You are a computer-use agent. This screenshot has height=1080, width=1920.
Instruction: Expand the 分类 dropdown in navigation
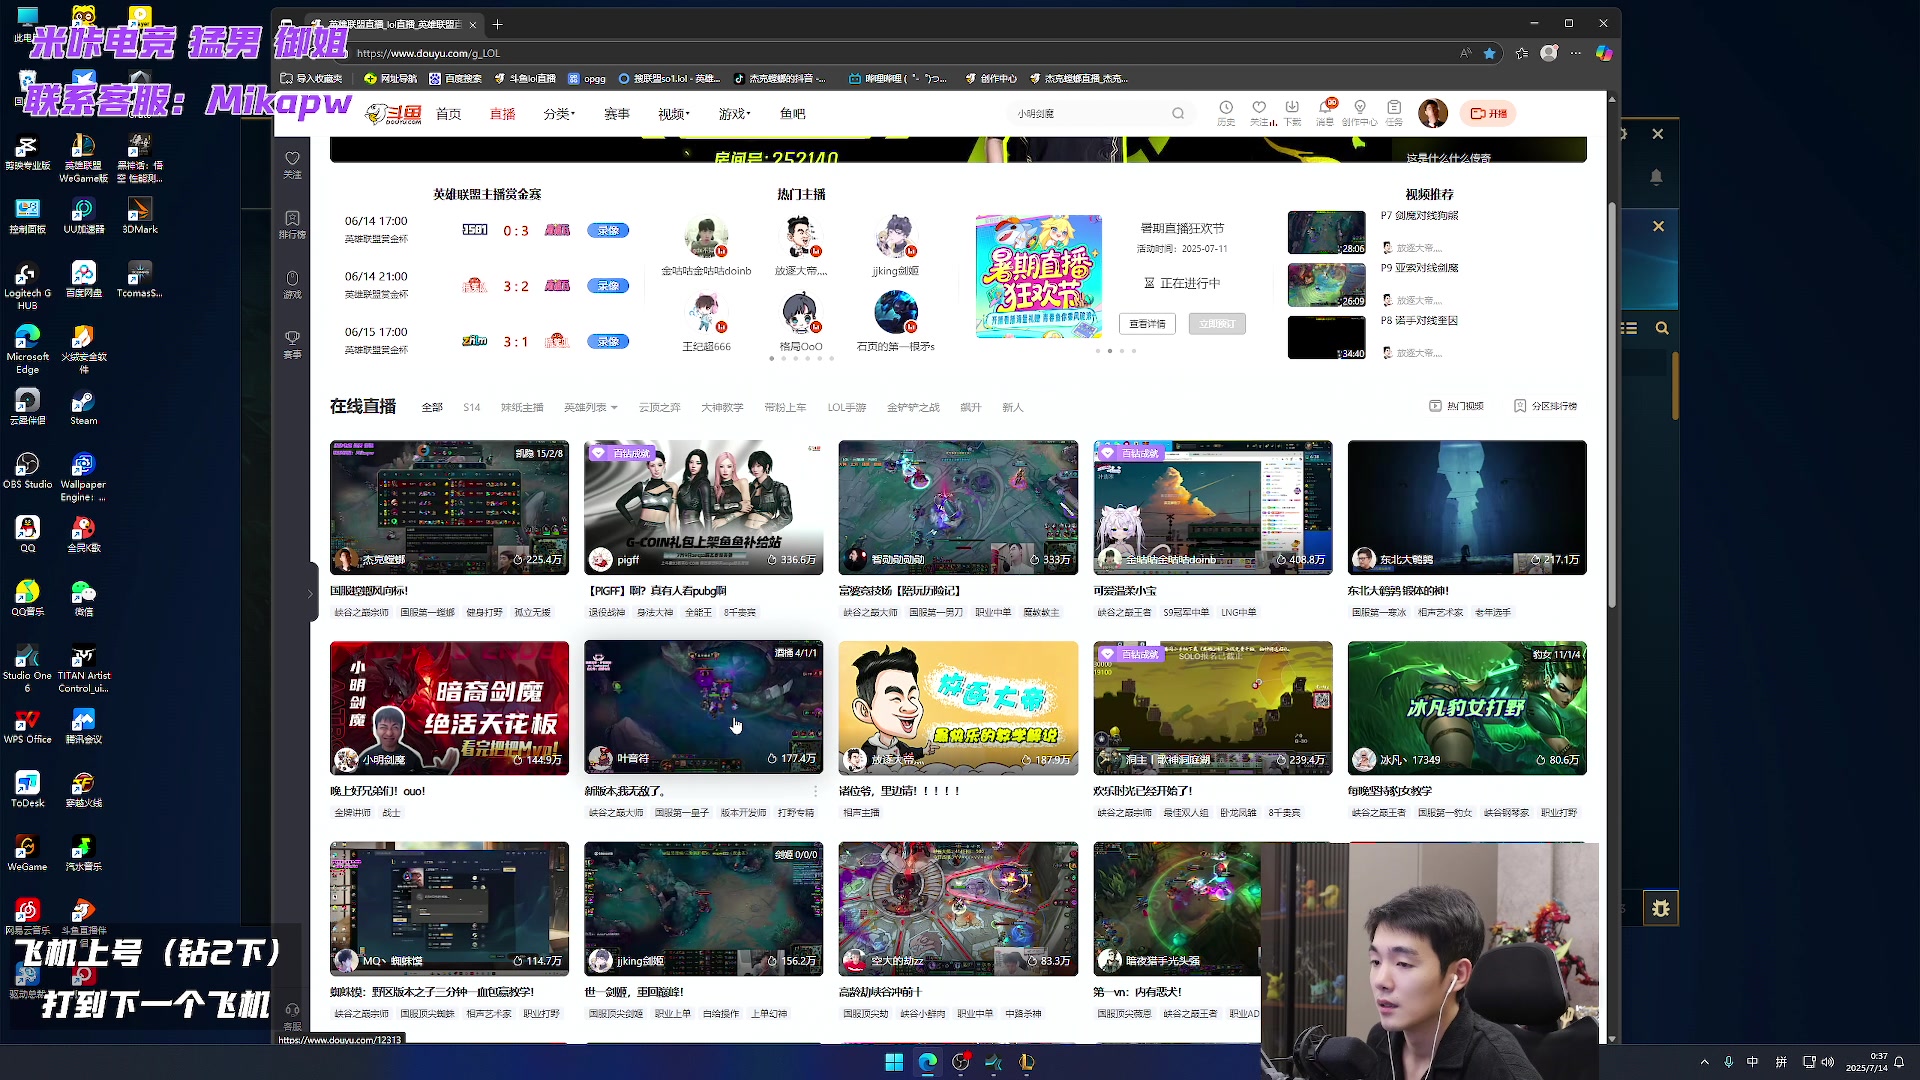559,114
